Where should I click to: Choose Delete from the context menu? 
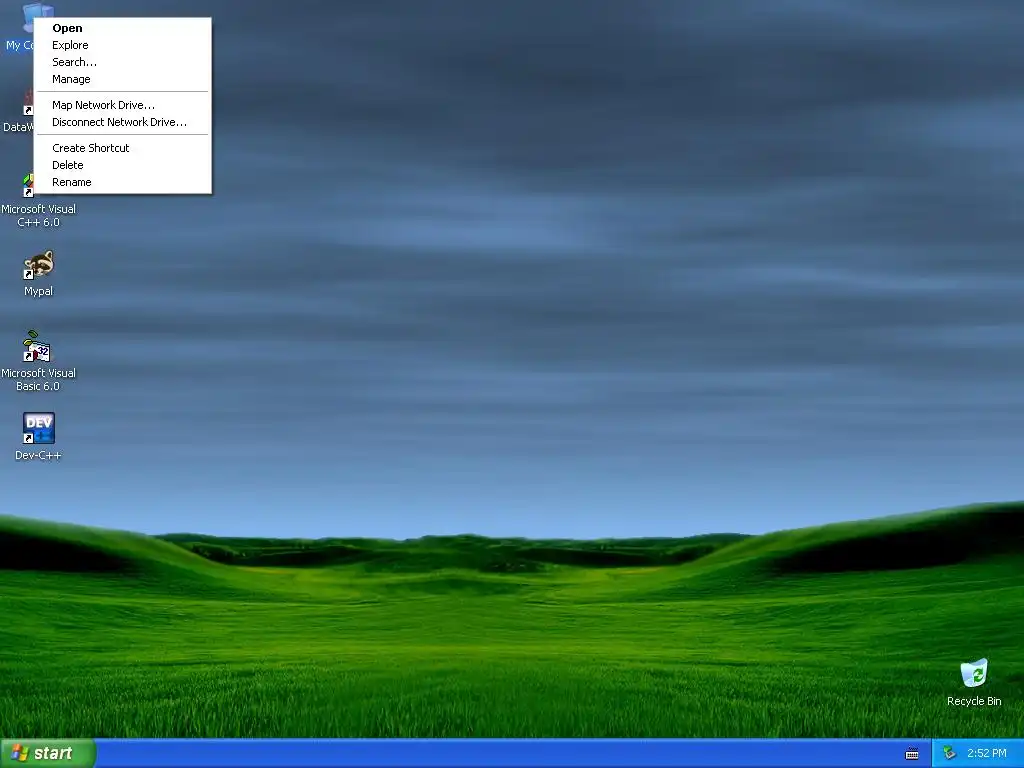[122, 165]
